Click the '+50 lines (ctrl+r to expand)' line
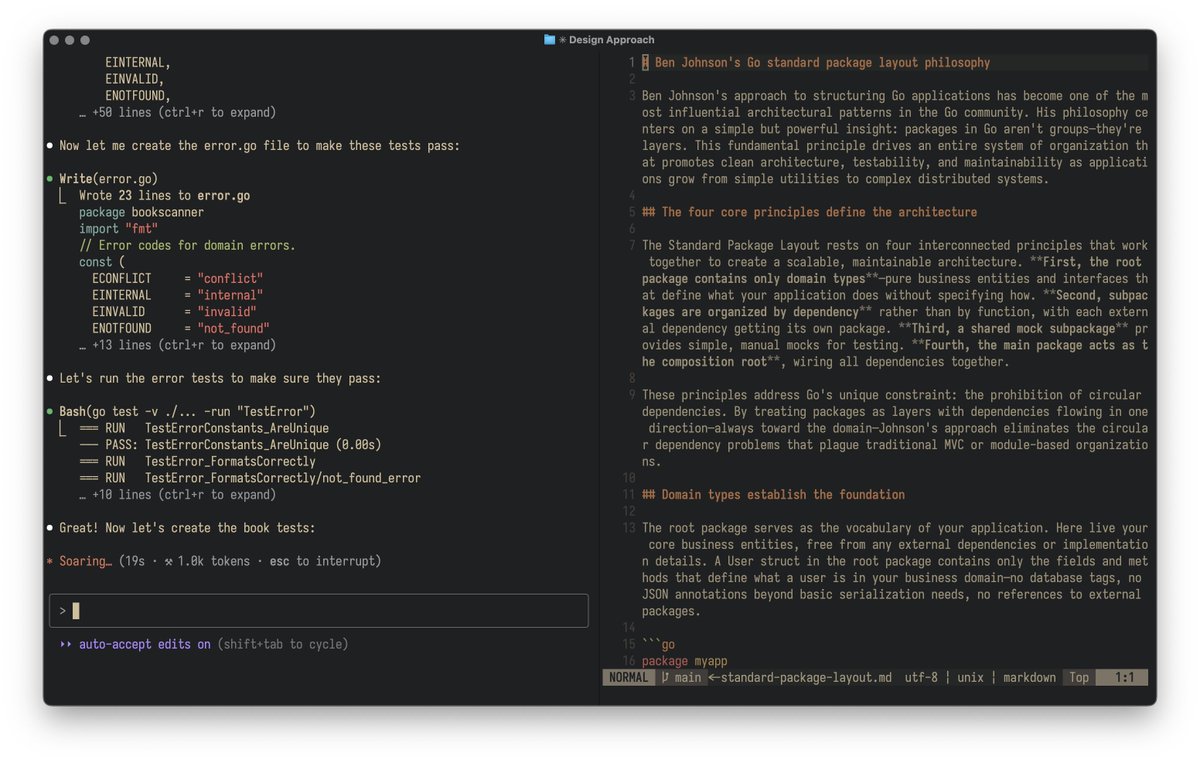The image size is (1200, 763). [x=177, y=113]
